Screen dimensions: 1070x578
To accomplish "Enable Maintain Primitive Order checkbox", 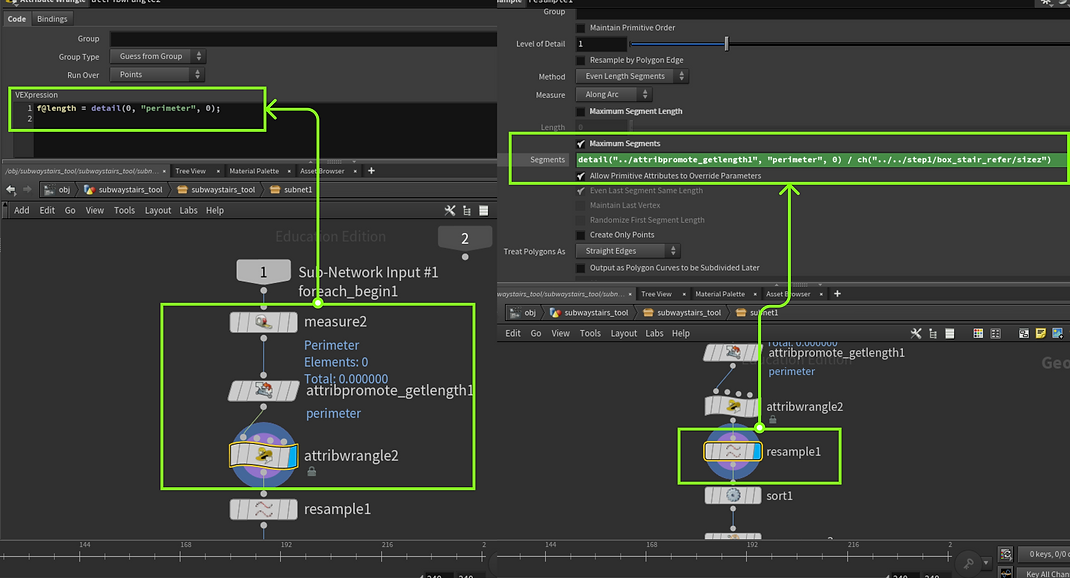I will point(581,28).
